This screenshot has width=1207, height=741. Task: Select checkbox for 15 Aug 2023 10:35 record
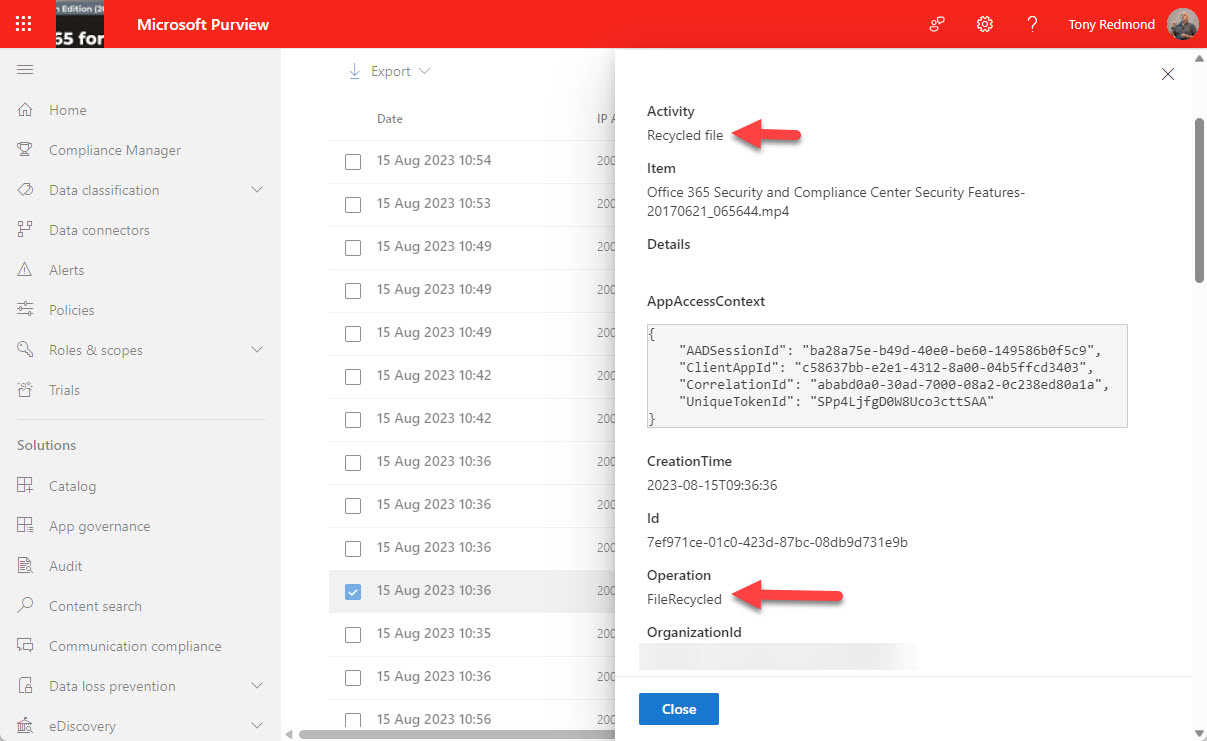click(353, 634)
